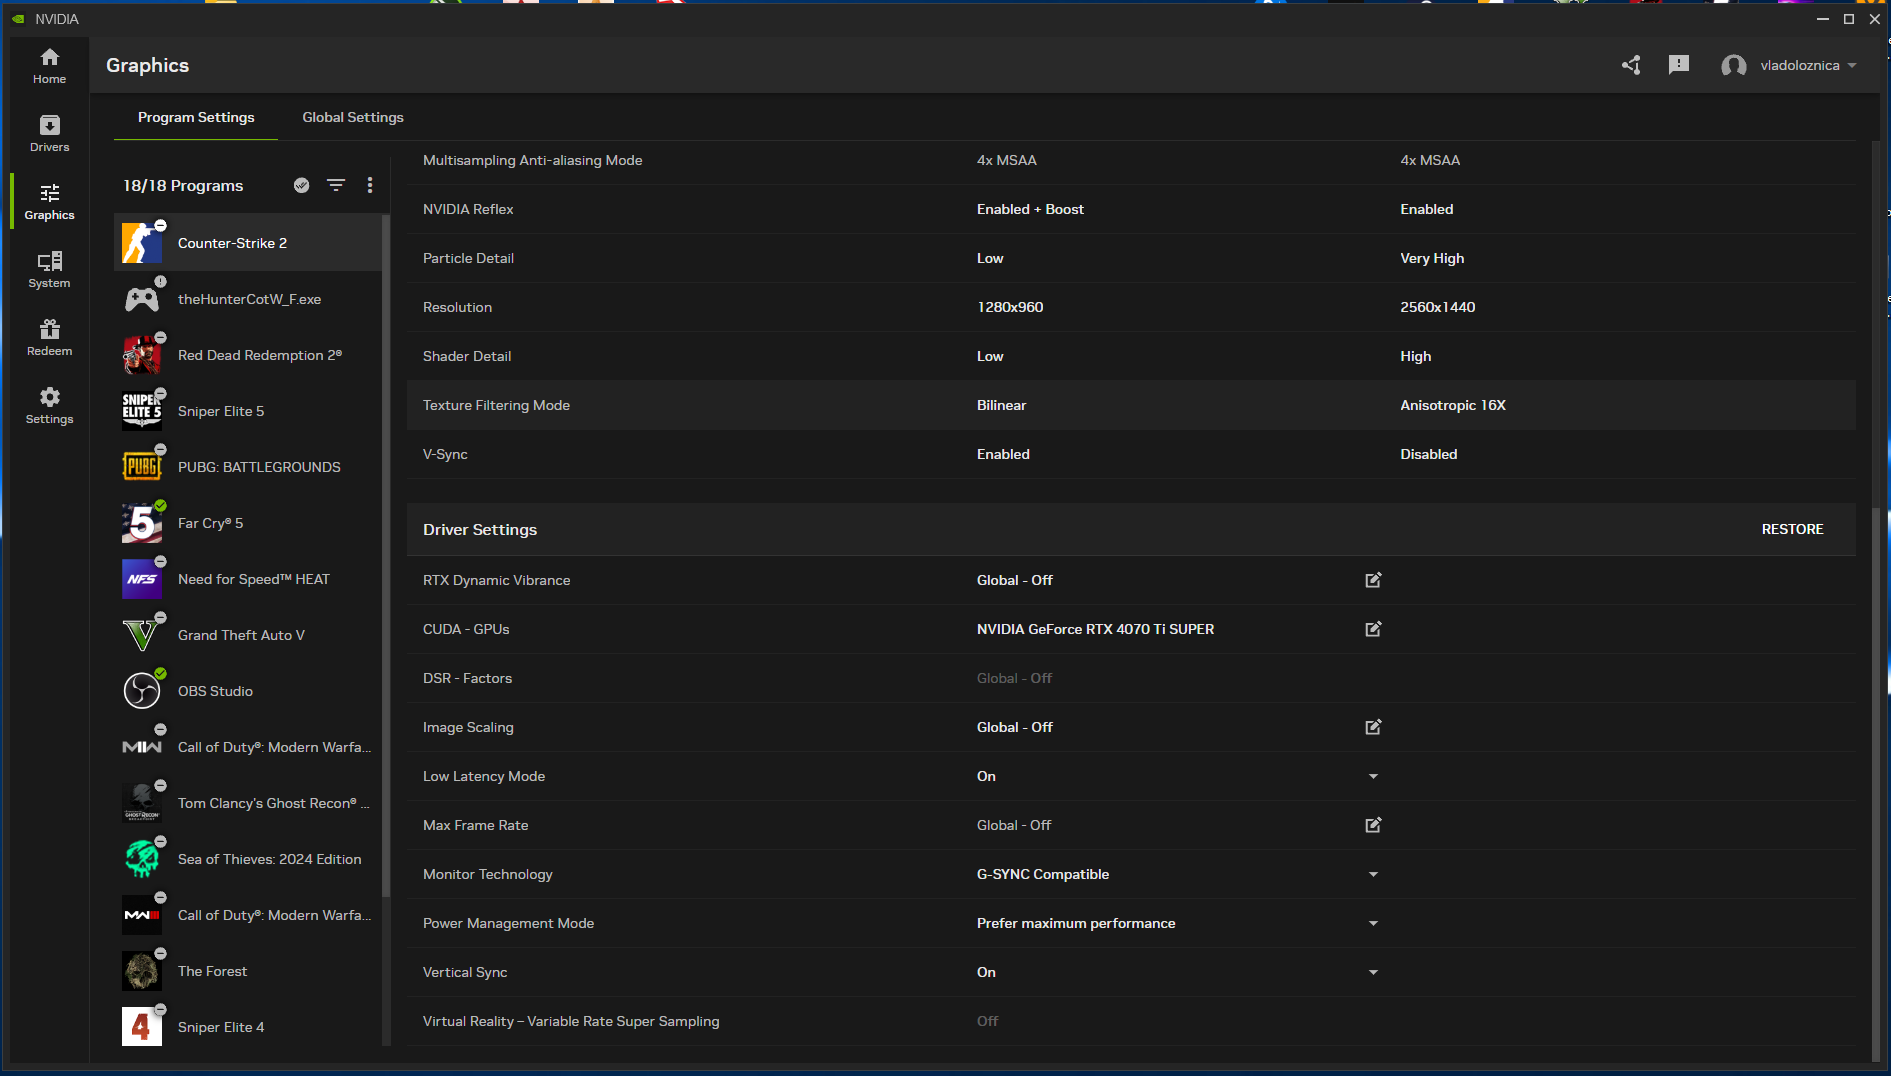Edit RTX Dynamic Vibrance setting
The image size is (1891, 1076).
tap(1373, 580)
